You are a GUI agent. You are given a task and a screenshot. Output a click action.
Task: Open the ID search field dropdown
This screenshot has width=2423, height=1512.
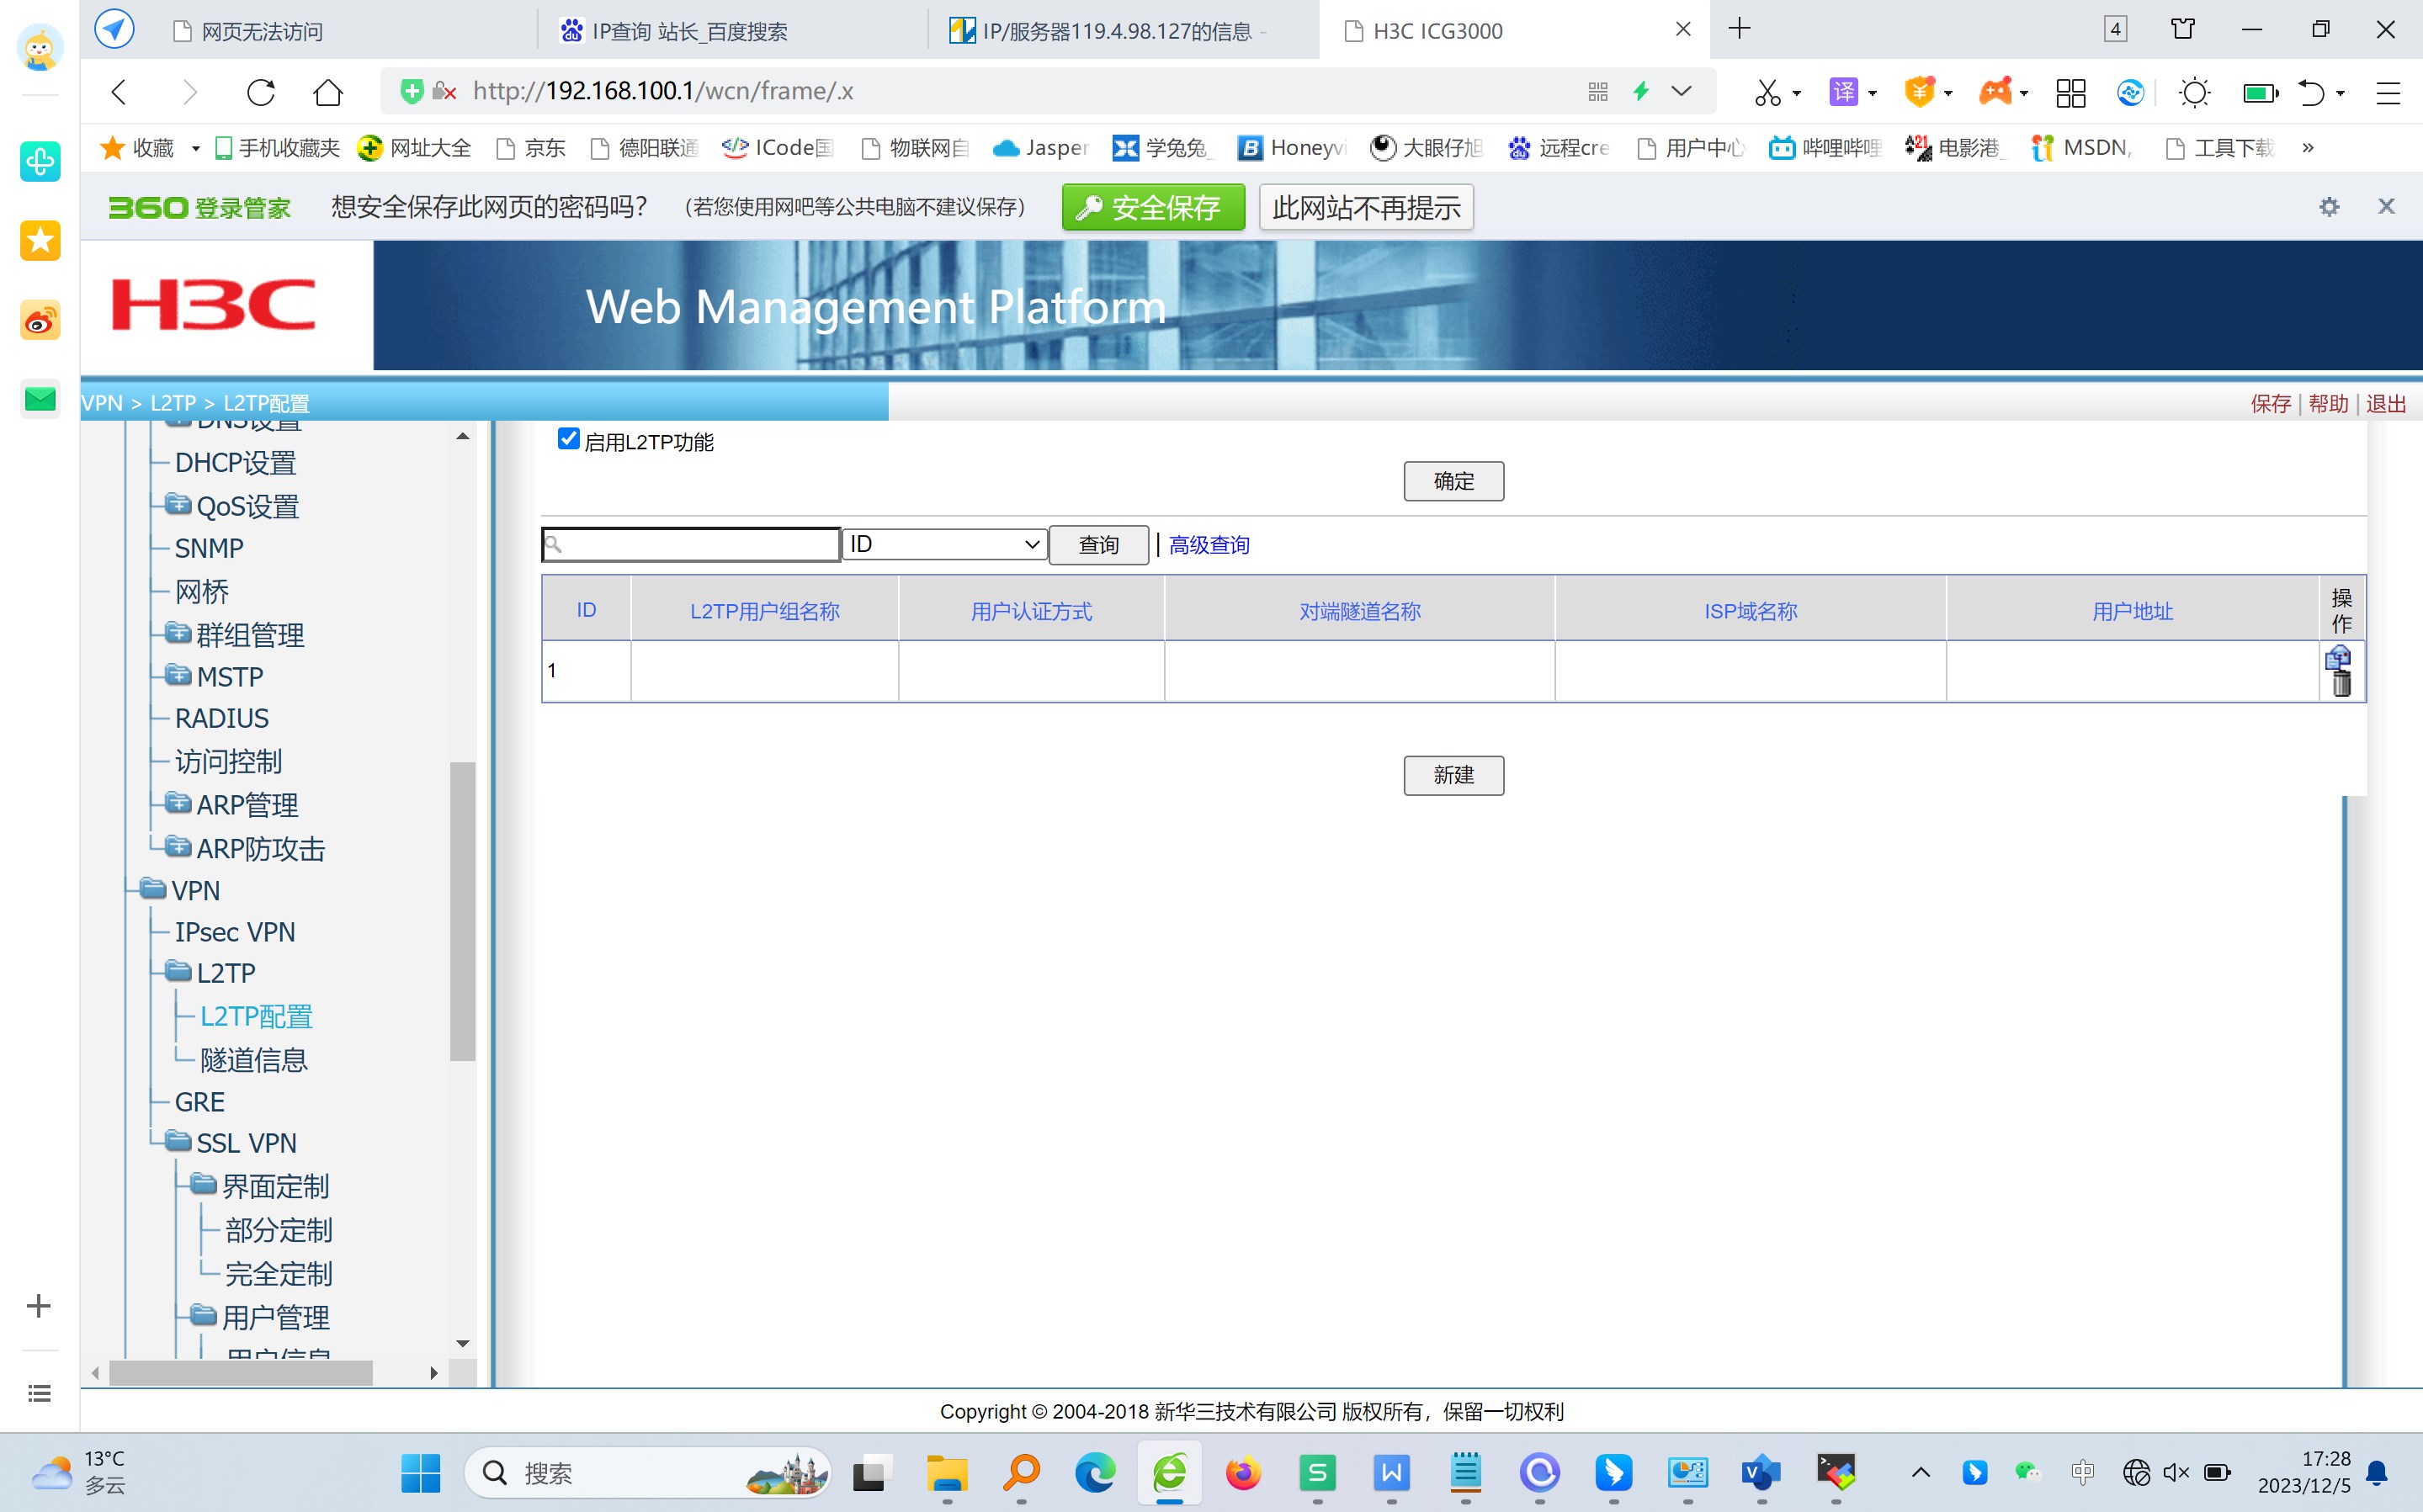(944, 544)
